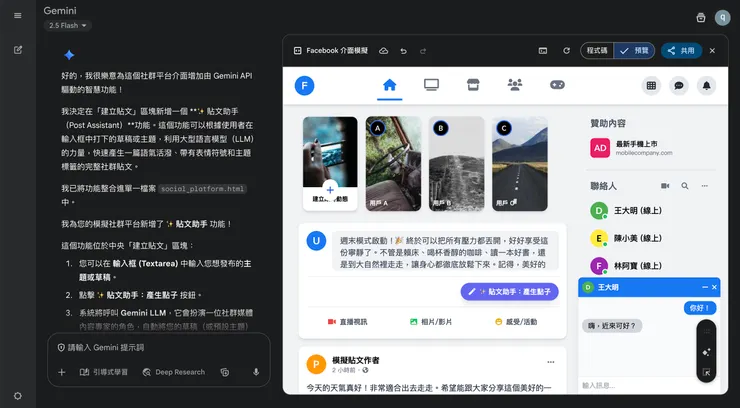This screenshot has width=740, height=408.
Task: Close the 王大明 chat window
Action: click(714, 287)
